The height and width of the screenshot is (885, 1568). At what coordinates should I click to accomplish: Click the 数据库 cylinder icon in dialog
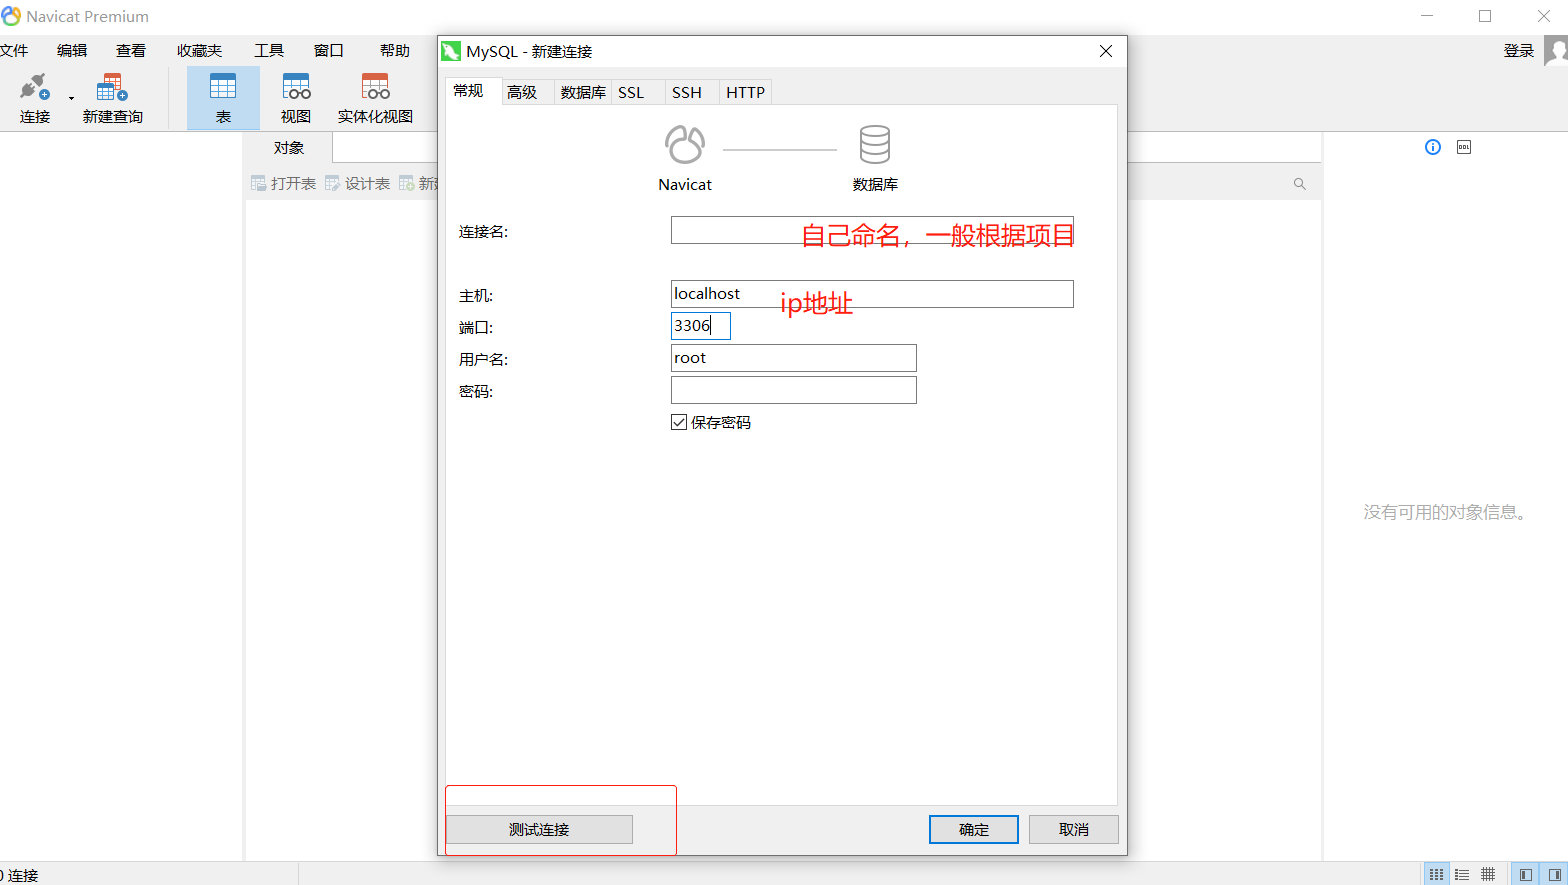(x=875, y=145)
